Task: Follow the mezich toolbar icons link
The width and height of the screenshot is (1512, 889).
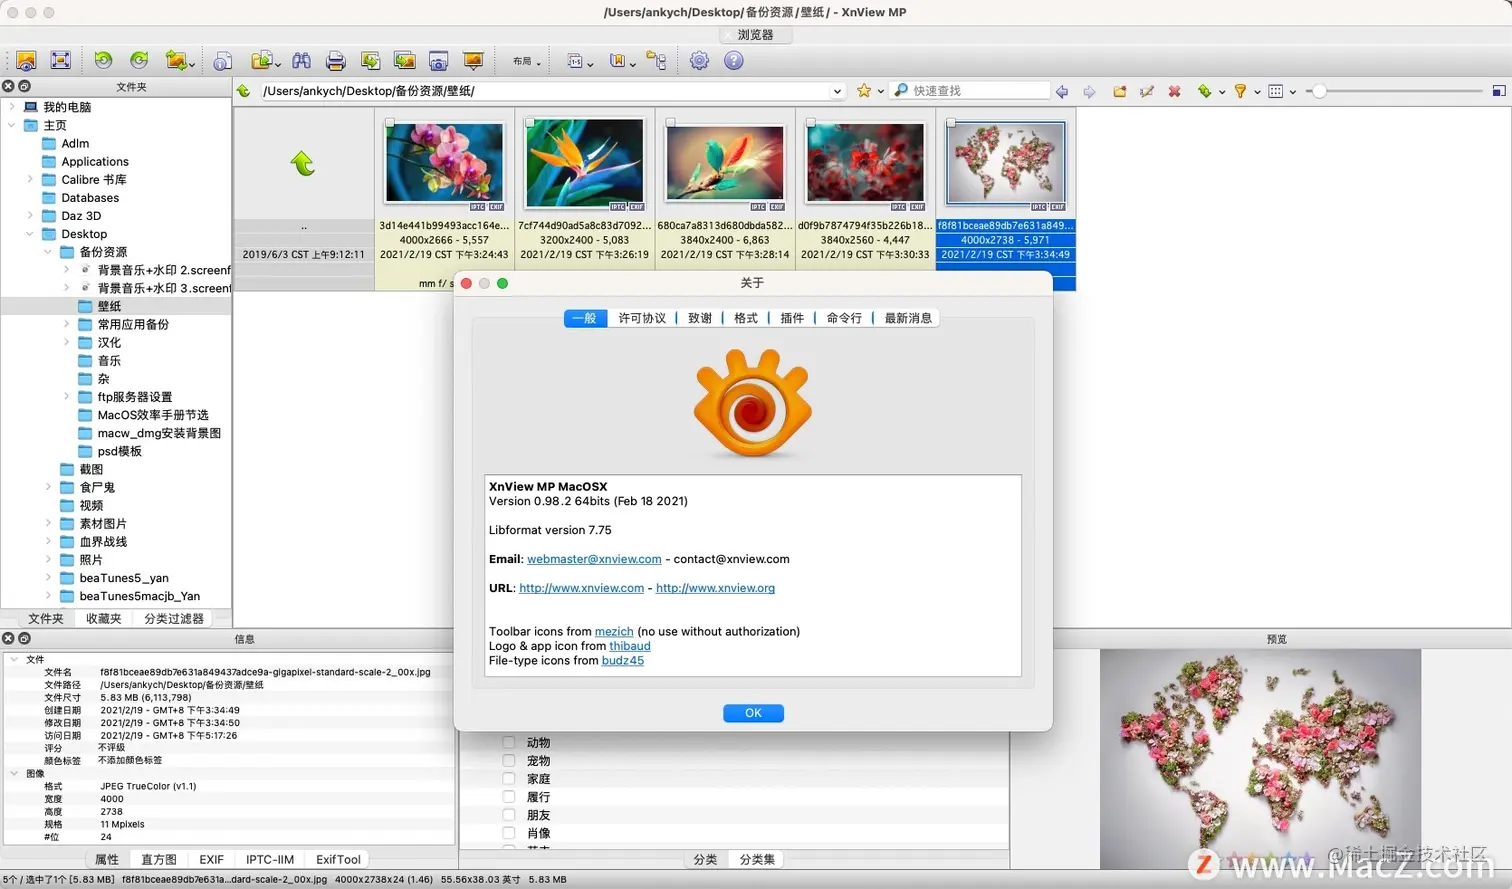Action: click(x=614, y=631)
